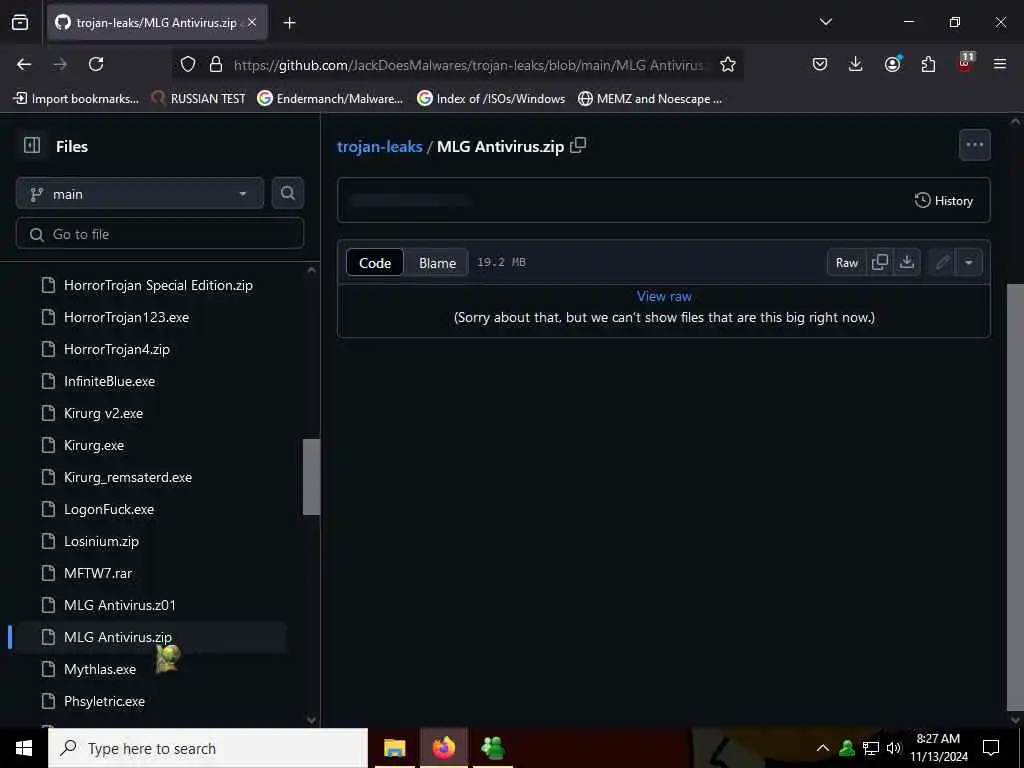
Task: Open the three-dots more options menu
Action: tap(974, 145)
